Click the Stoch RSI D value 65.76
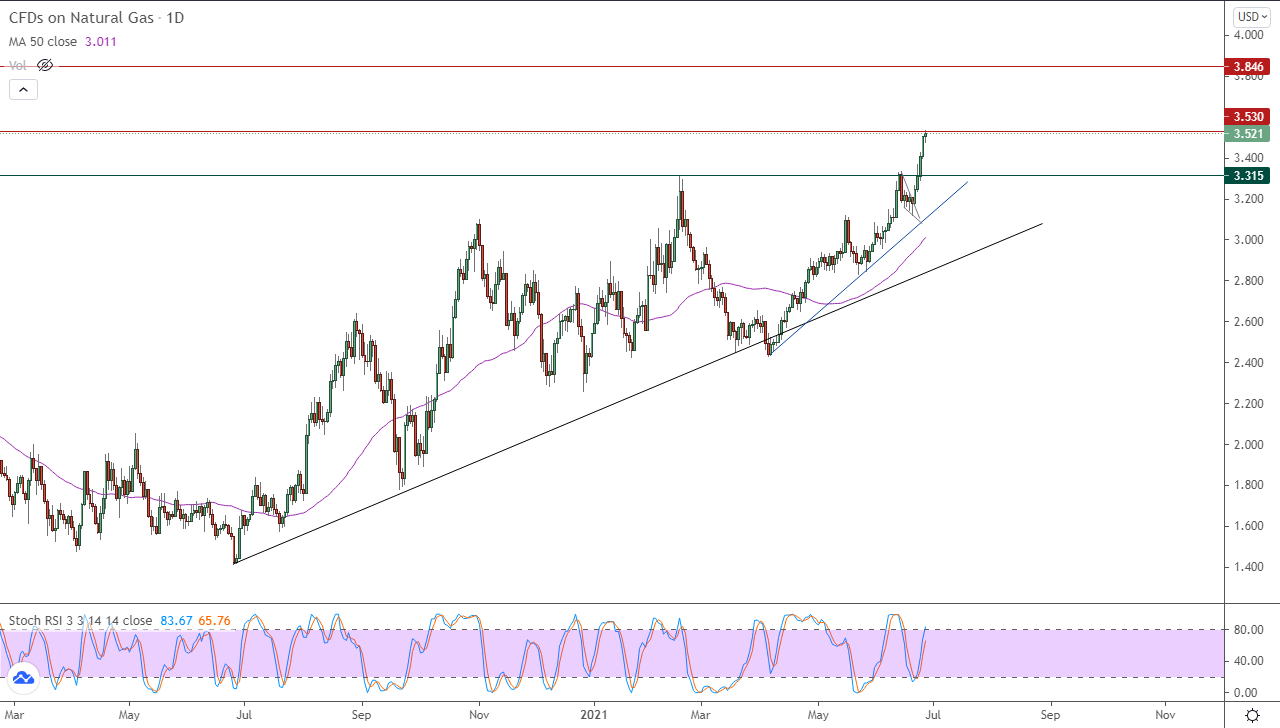This screenshot has height=728, width=1280. point(214,620)
